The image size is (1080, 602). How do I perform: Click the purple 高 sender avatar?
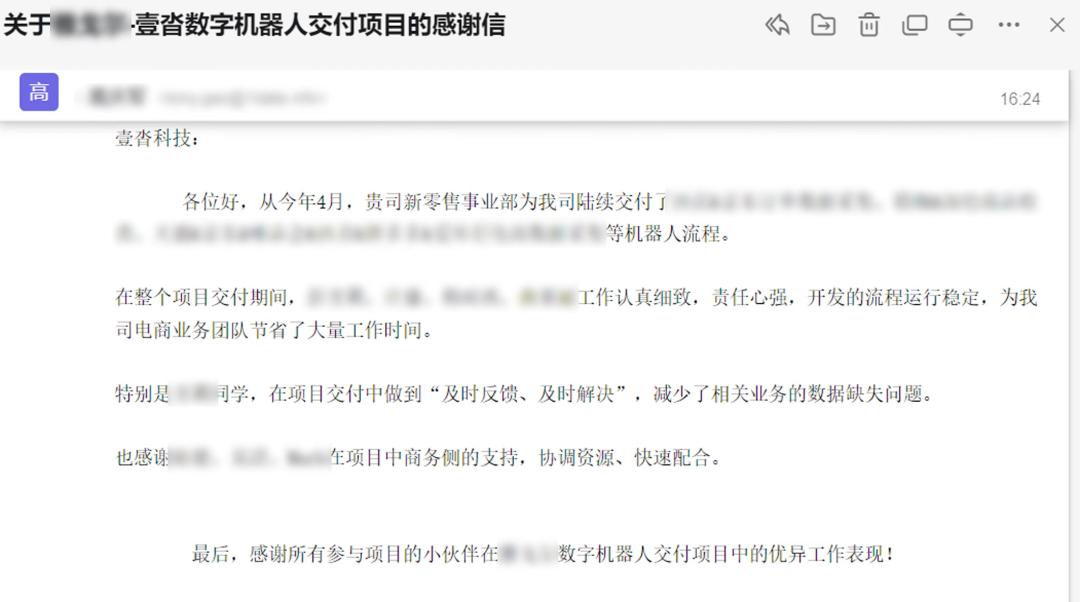click(39, 92)
